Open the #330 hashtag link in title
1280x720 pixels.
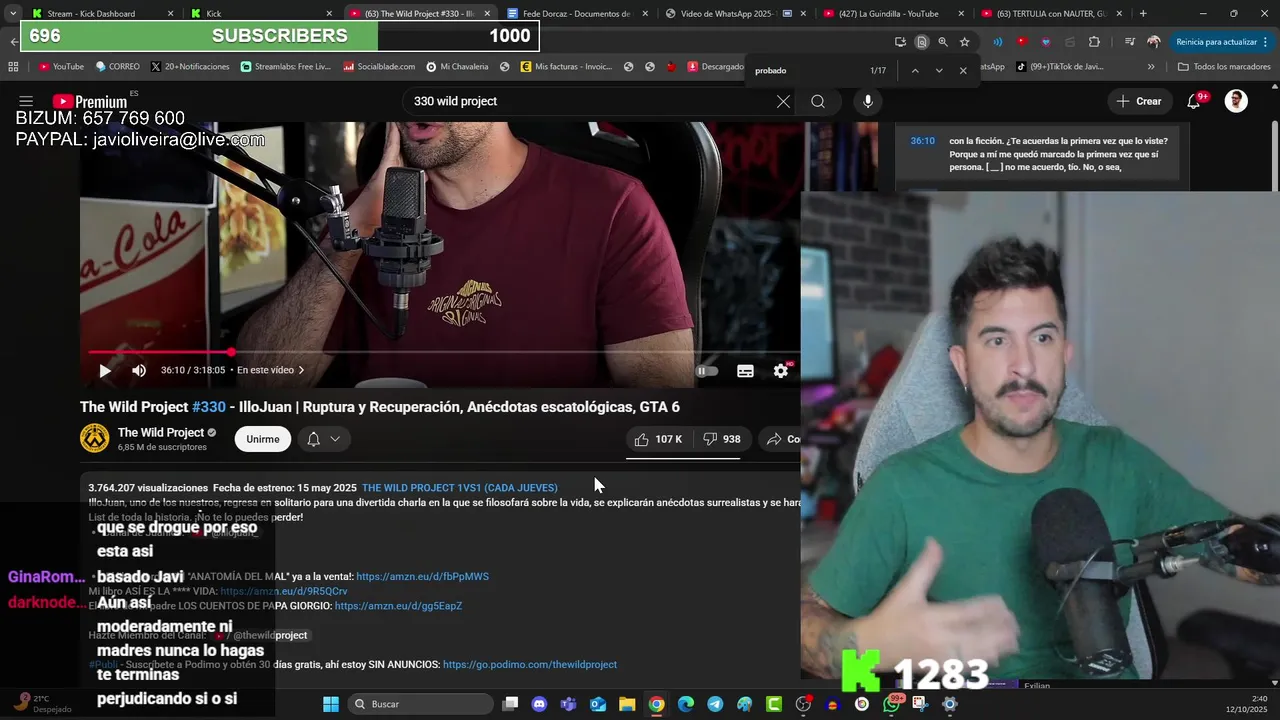[x=209, y=407]
